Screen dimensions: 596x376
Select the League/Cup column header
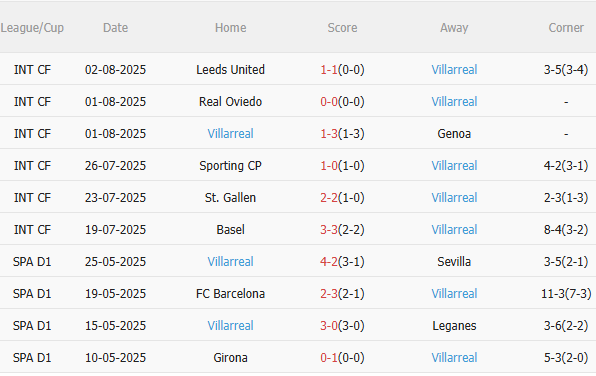pos(32,28)
